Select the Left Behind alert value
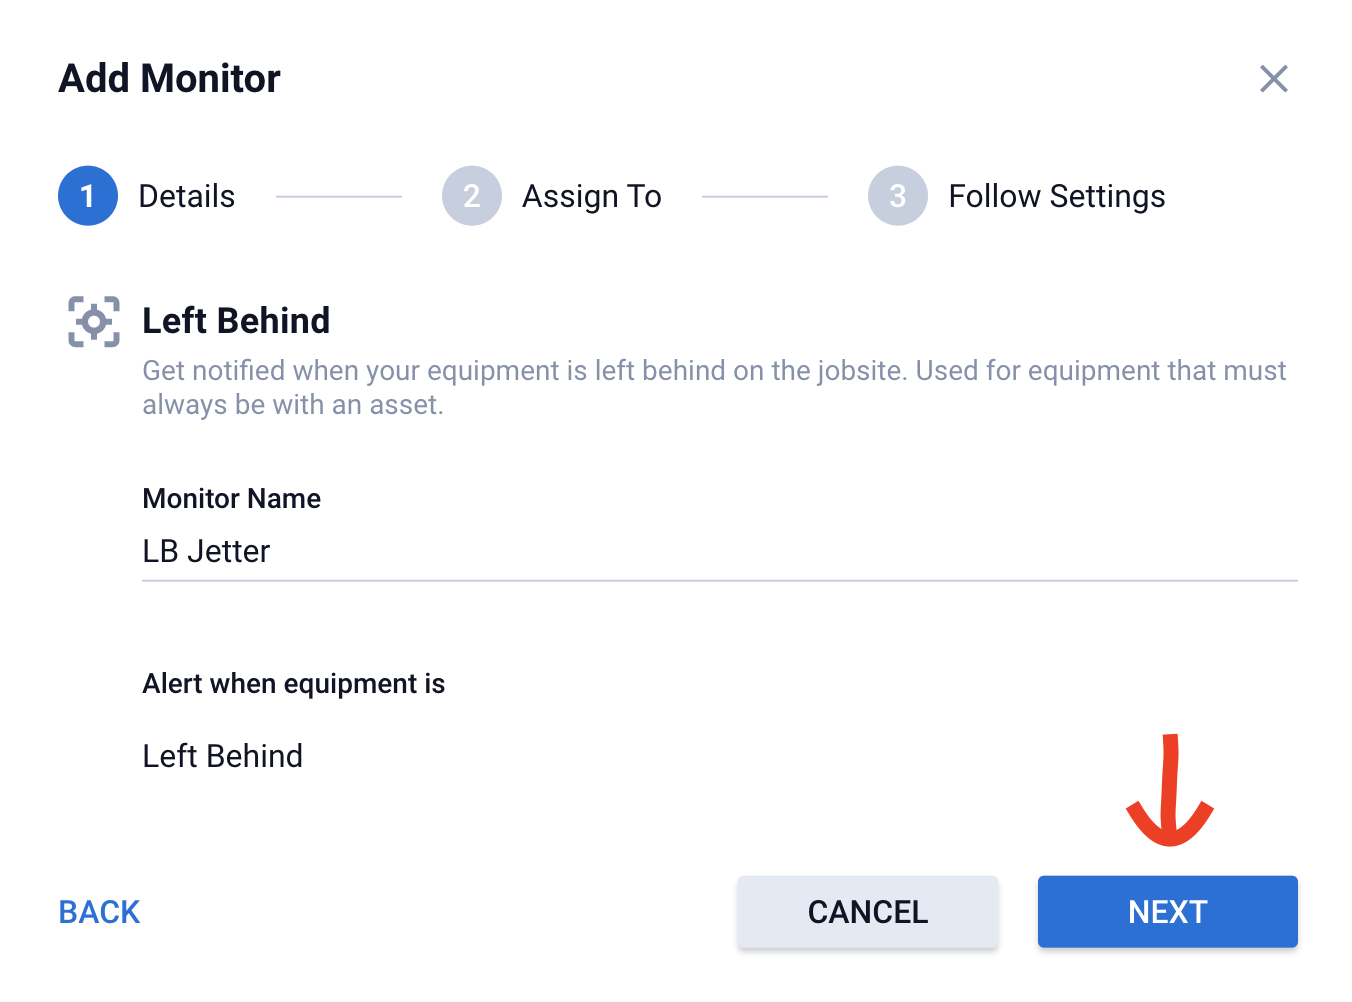 pos(223,756)
